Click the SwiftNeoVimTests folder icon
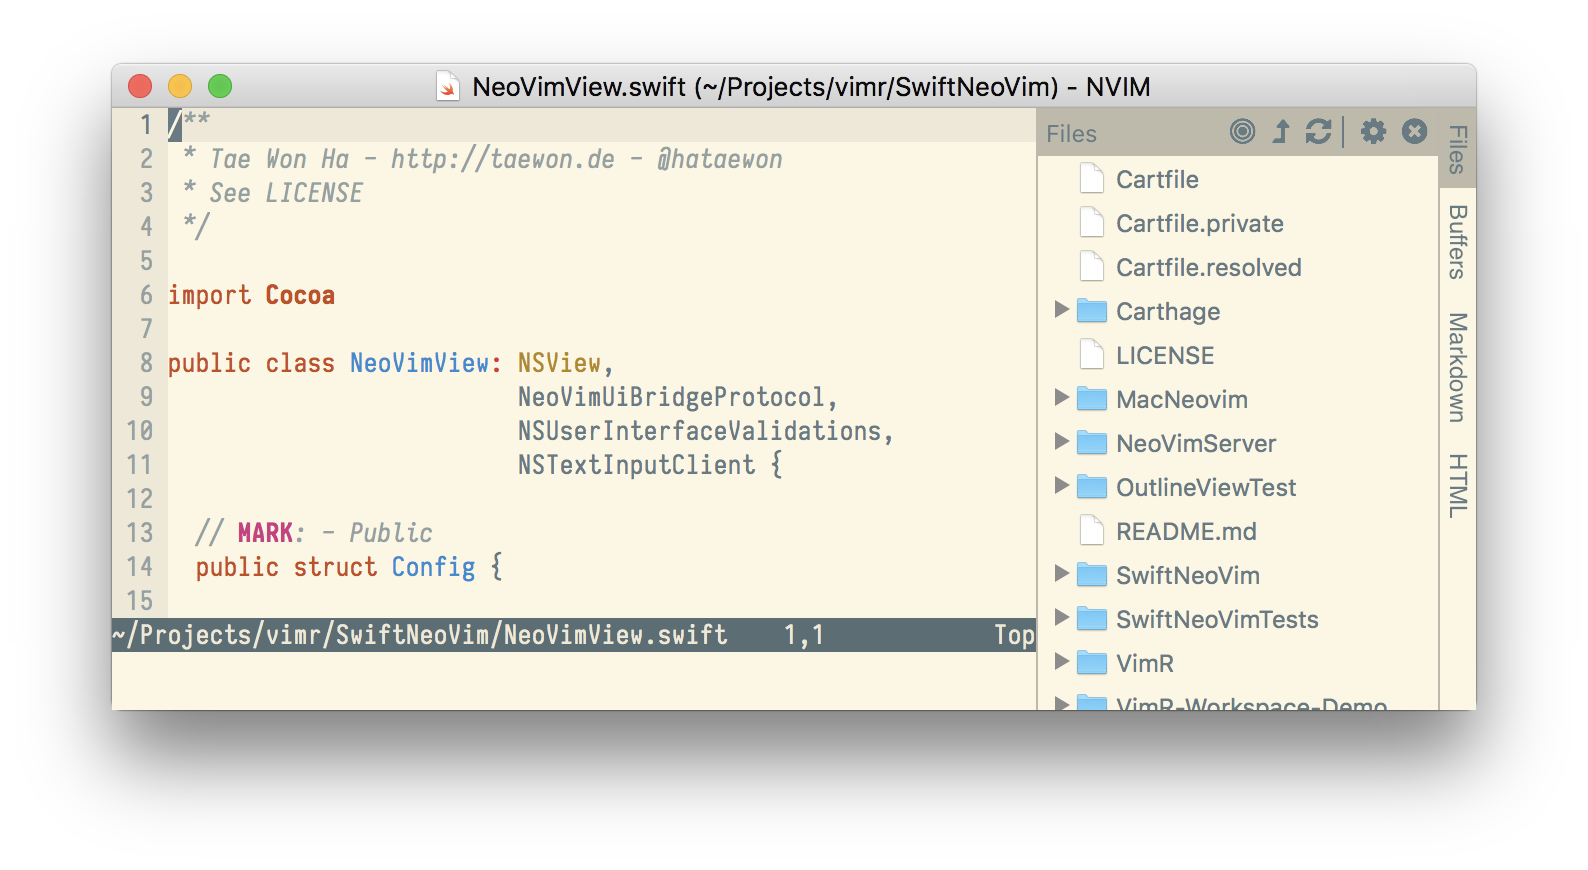Screen dimensions: 1588x870 click(x=1092, y=619)
